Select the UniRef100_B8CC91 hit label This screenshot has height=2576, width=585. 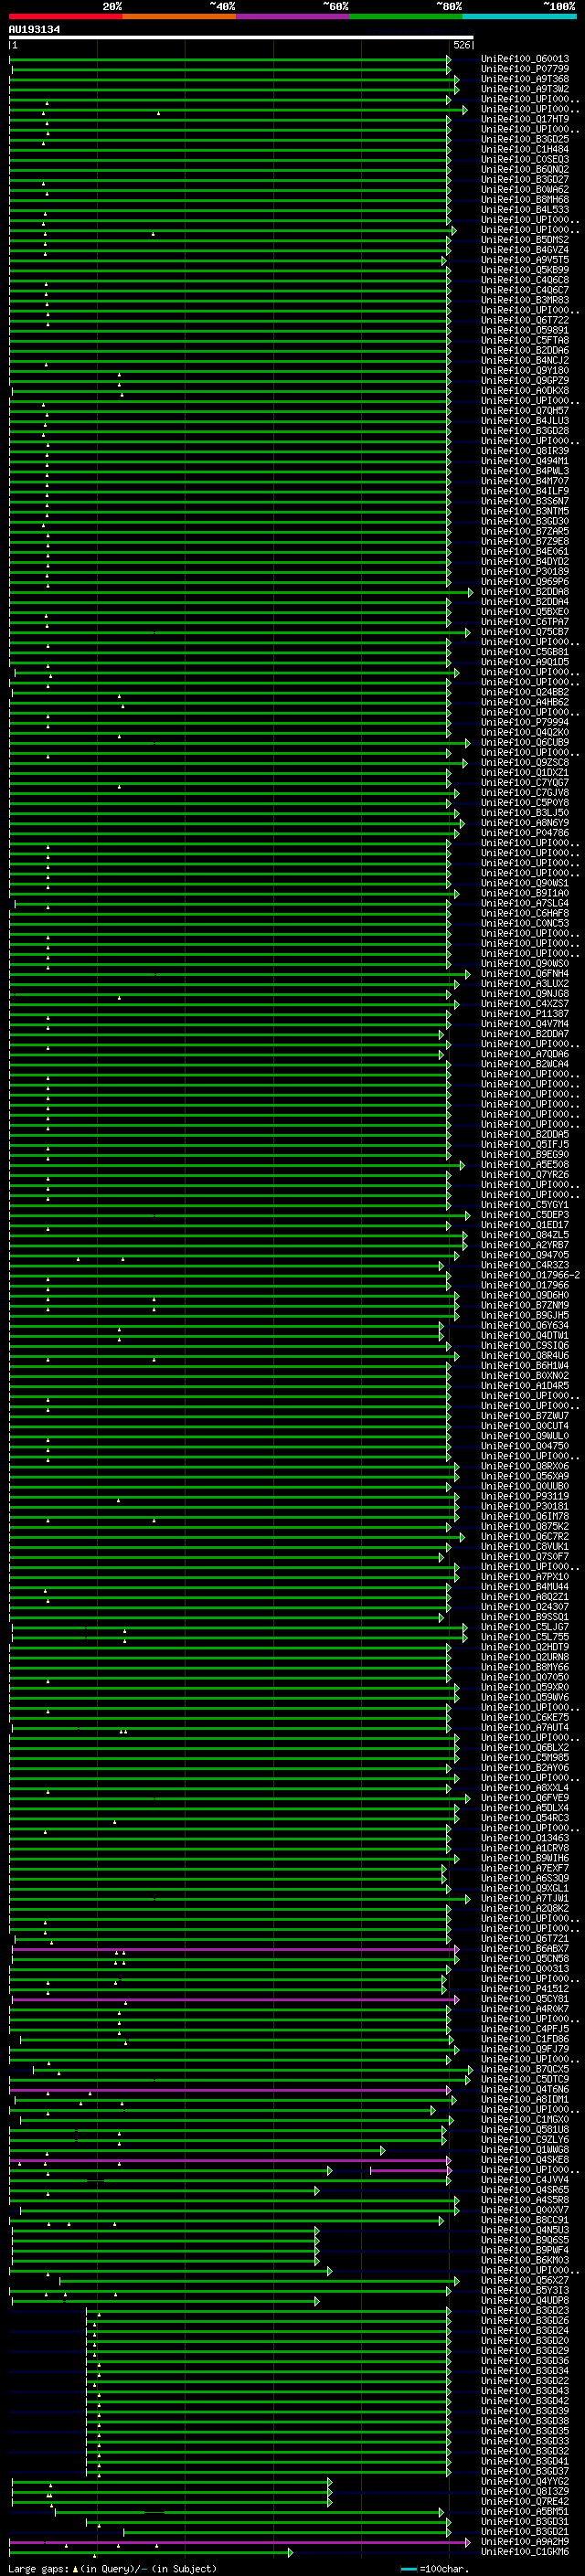click(x=525, y=2220)
